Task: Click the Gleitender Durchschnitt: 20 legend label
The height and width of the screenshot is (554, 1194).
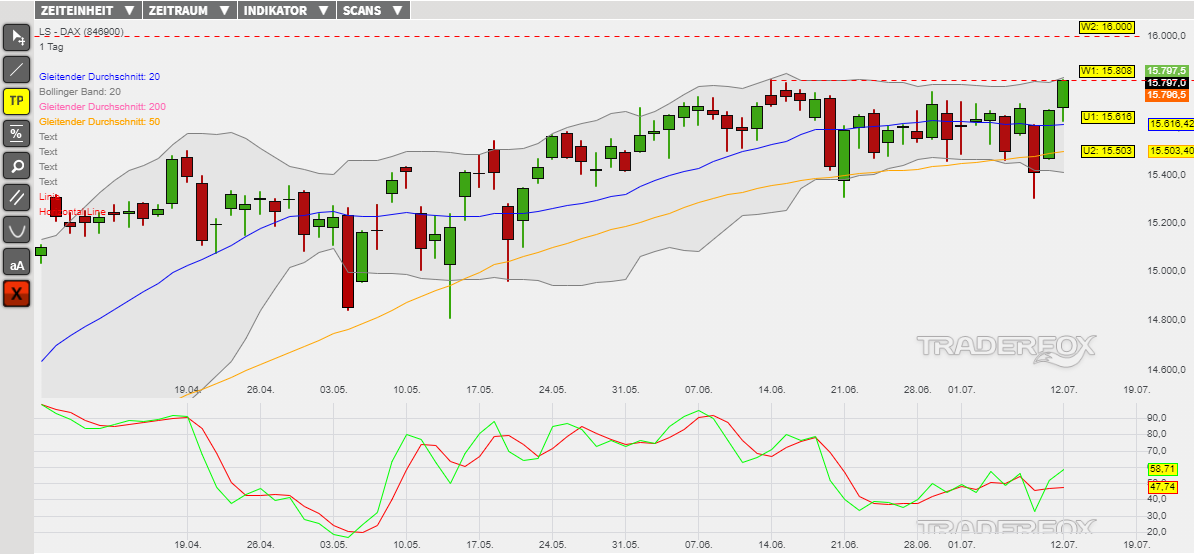Action: pos(99,77)
